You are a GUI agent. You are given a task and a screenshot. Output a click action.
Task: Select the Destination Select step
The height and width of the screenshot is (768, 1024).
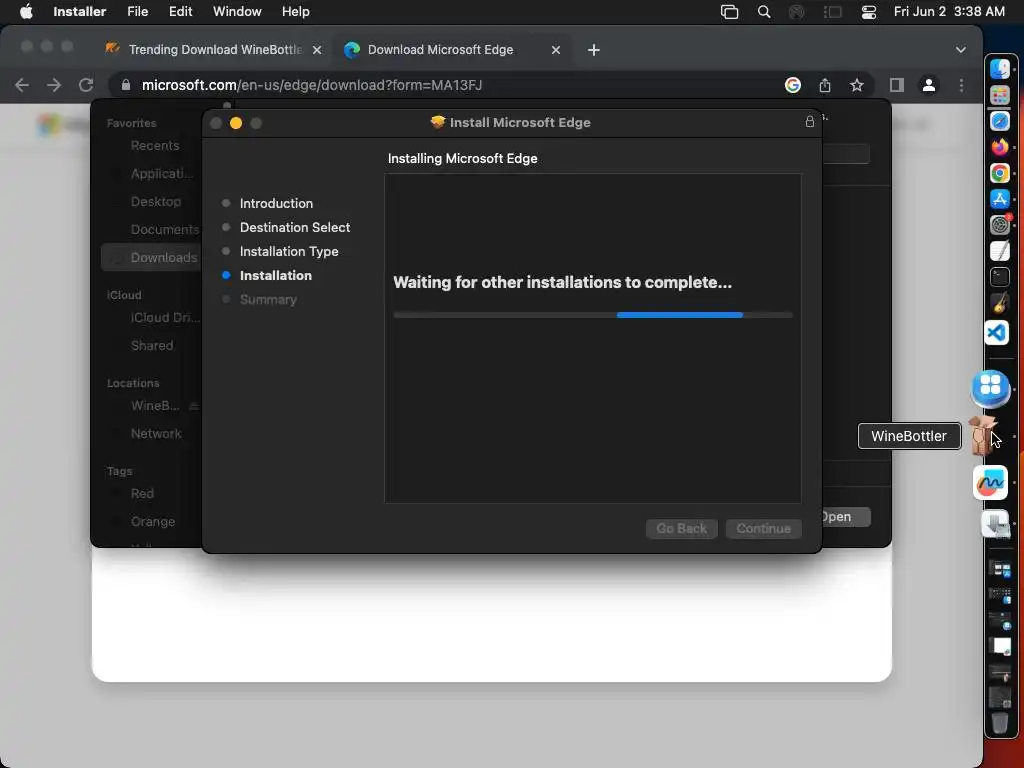295,227
